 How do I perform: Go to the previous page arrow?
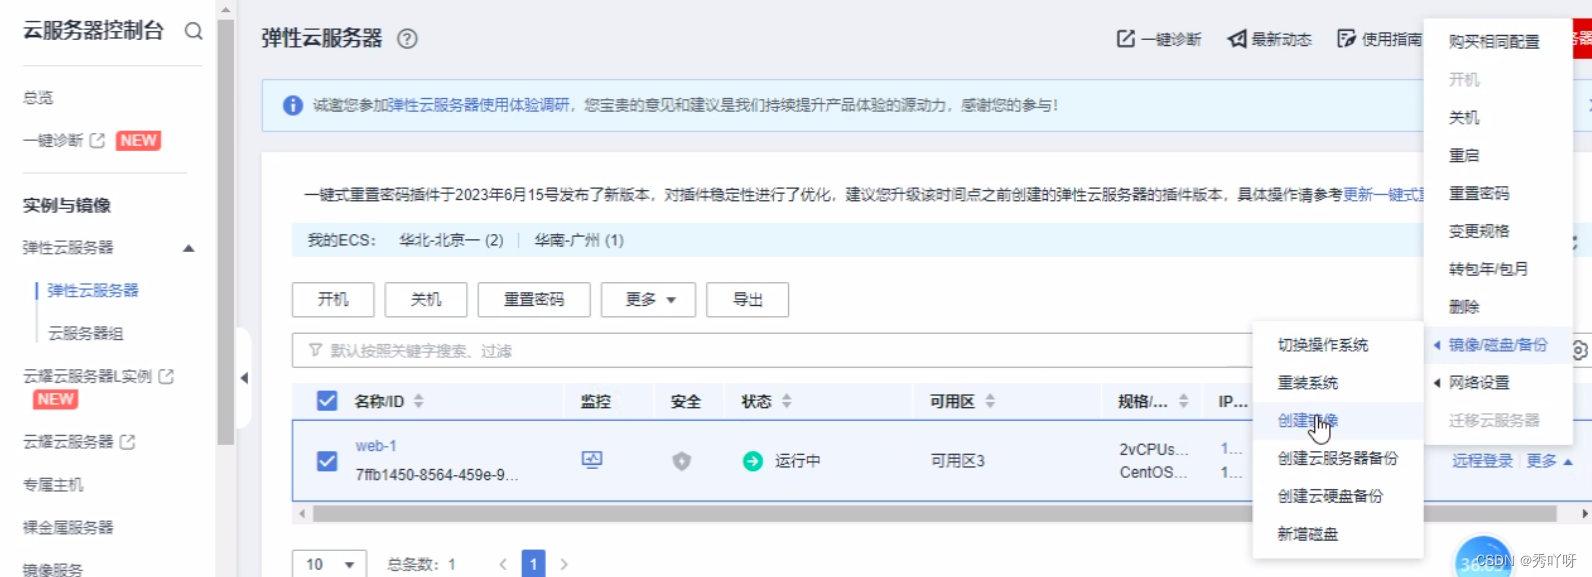coord(503,564)
